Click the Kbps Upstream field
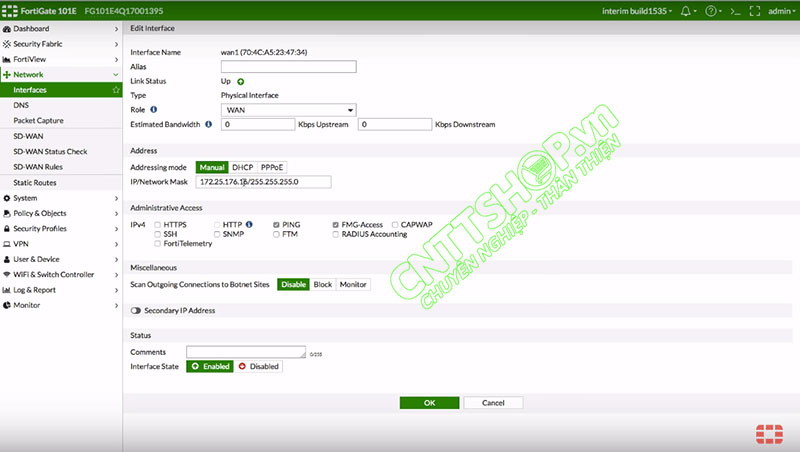Screen dimensions: 800x452 pyautogui.click(x=258, y=124)
